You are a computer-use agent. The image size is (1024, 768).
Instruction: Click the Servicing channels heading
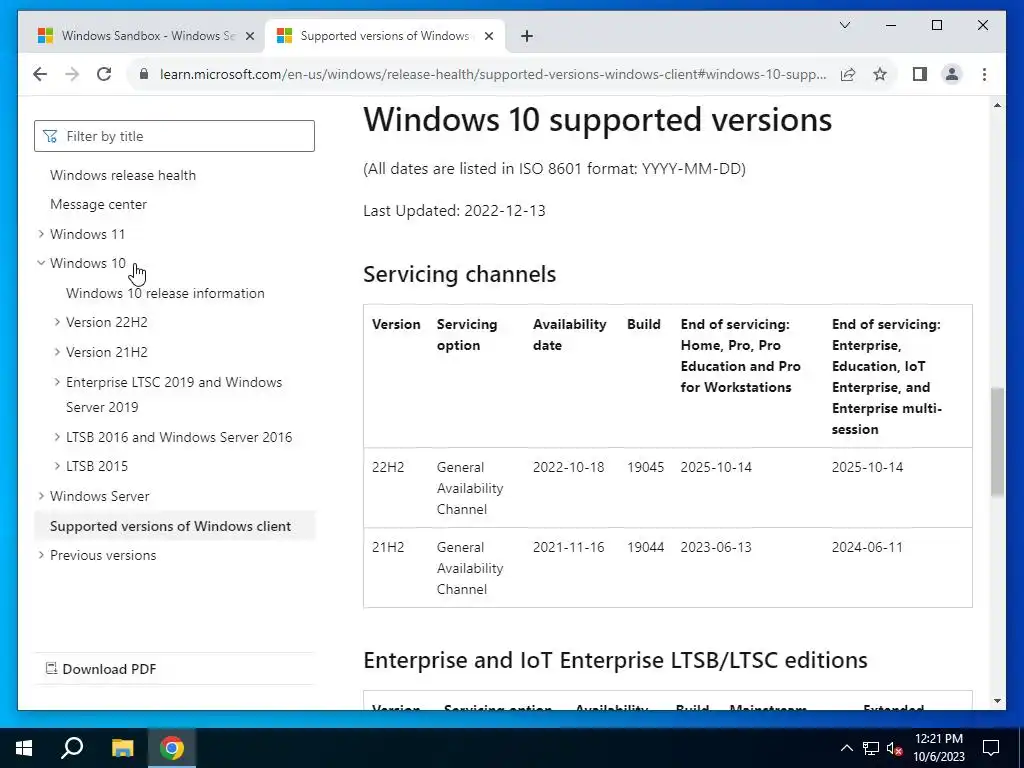tap(459, 274)
